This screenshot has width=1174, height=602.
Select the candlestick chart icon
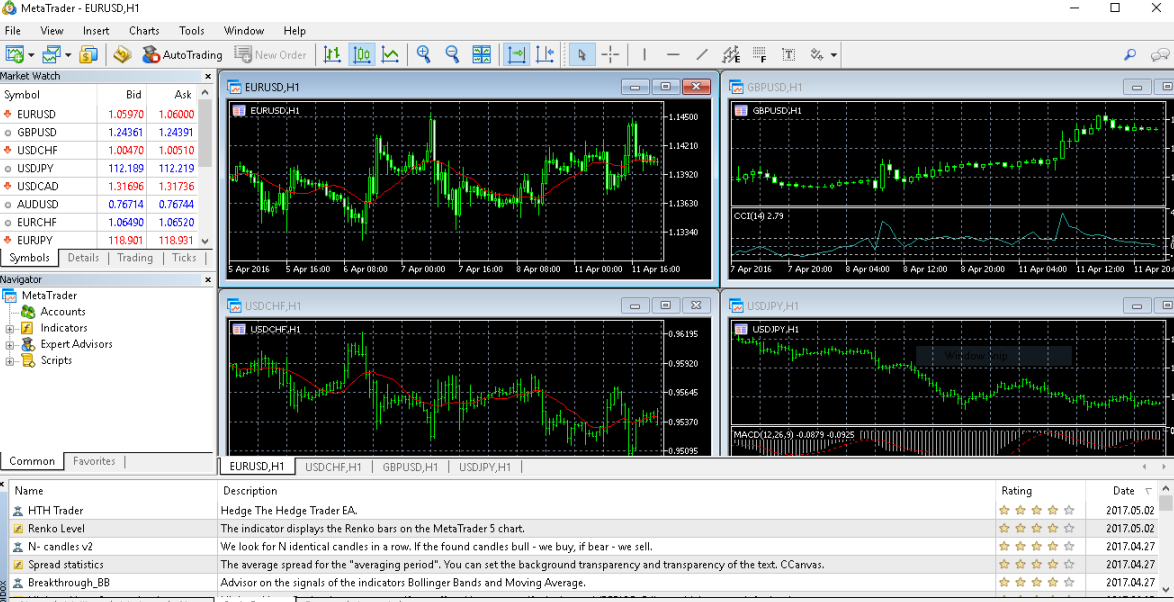tap(362, 55)
